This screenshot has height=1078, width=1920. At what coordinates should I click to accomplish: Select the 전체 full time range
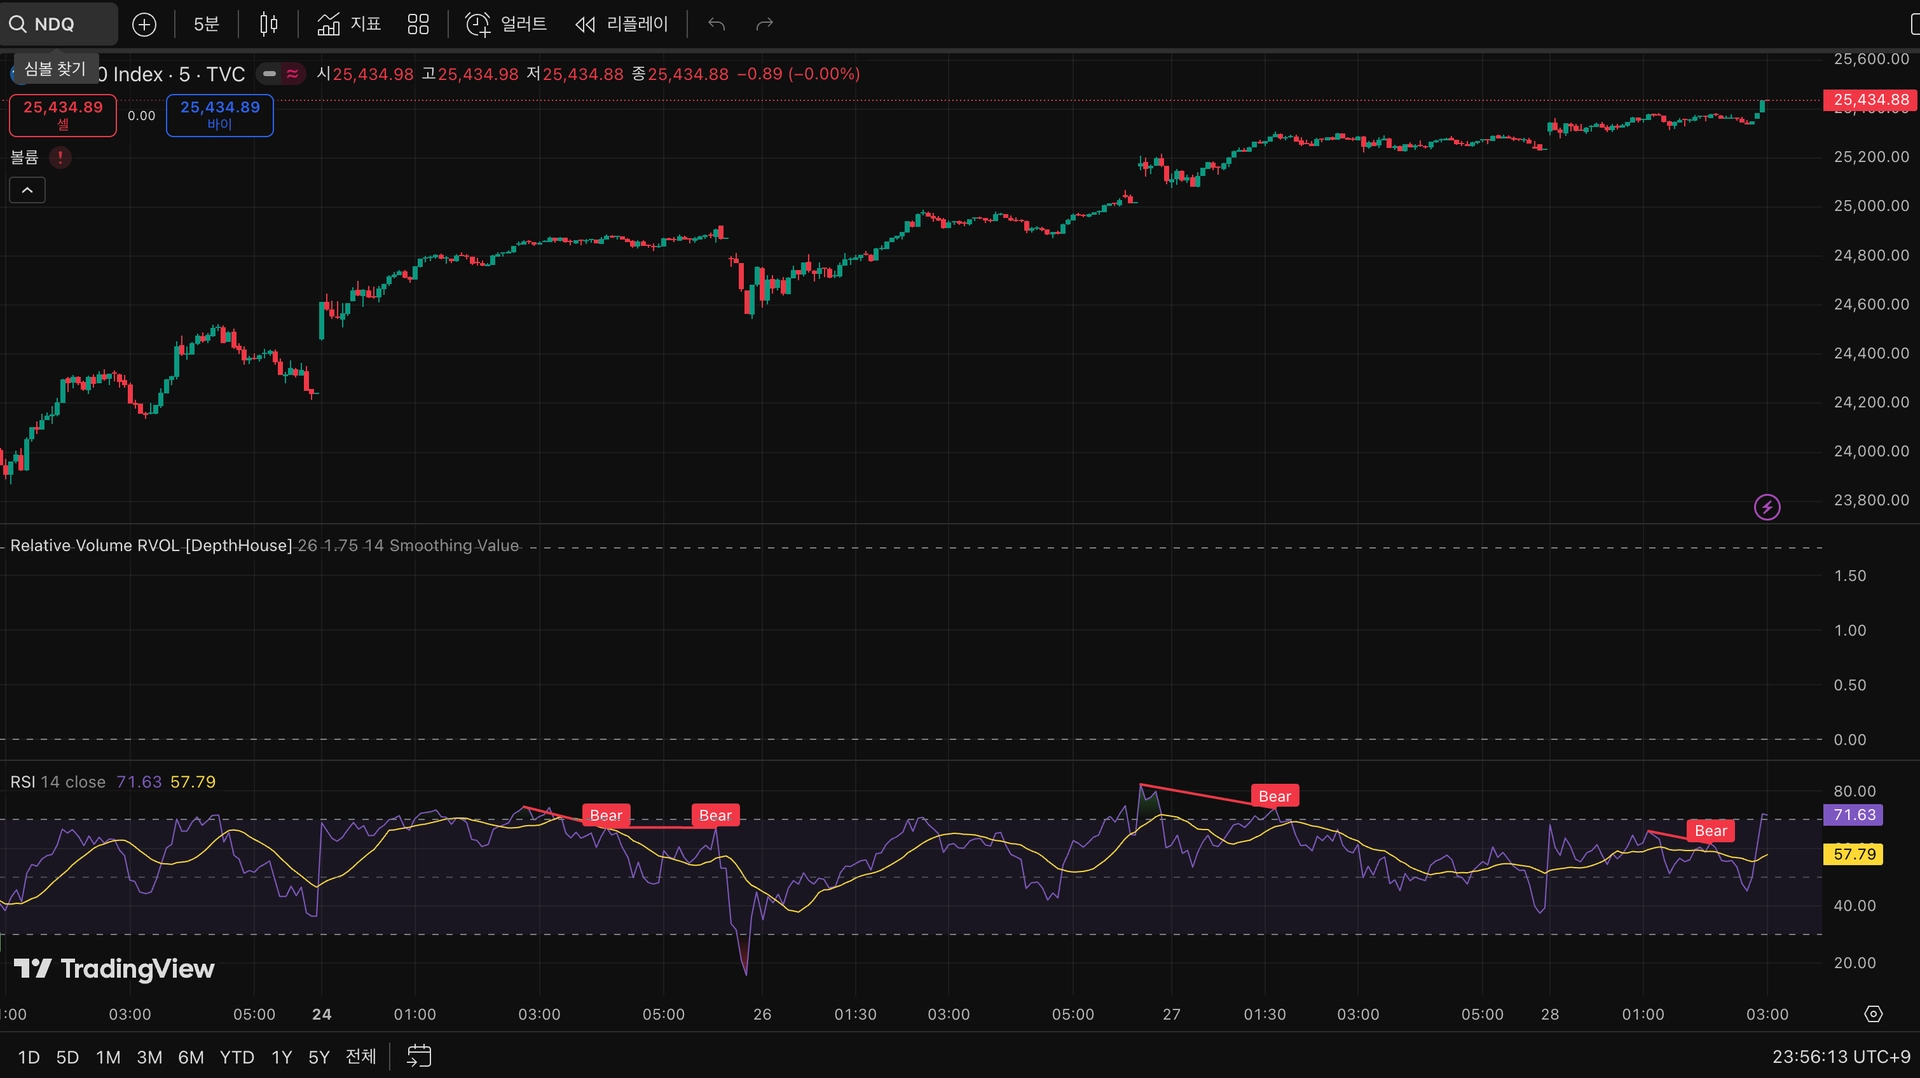tap(361, 1057)
